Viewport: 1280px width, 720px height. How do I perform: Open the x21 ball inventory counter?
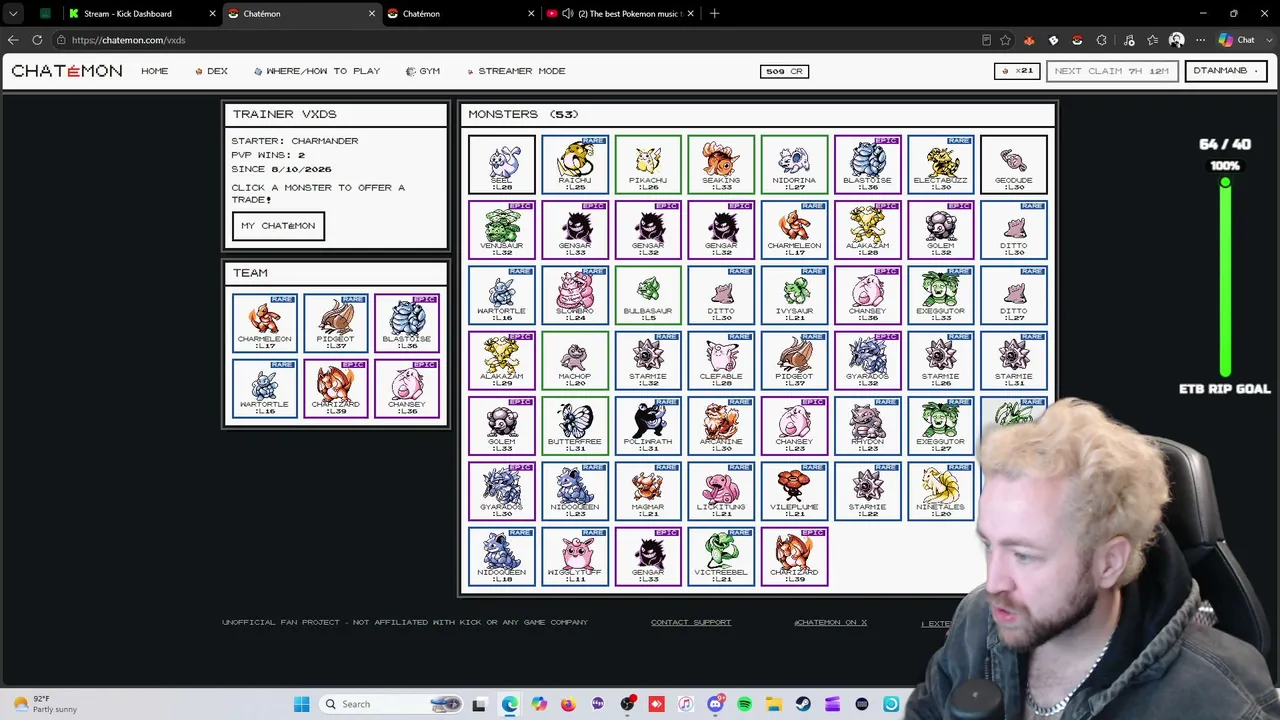pyautogui.click(x=1018, y=71)
